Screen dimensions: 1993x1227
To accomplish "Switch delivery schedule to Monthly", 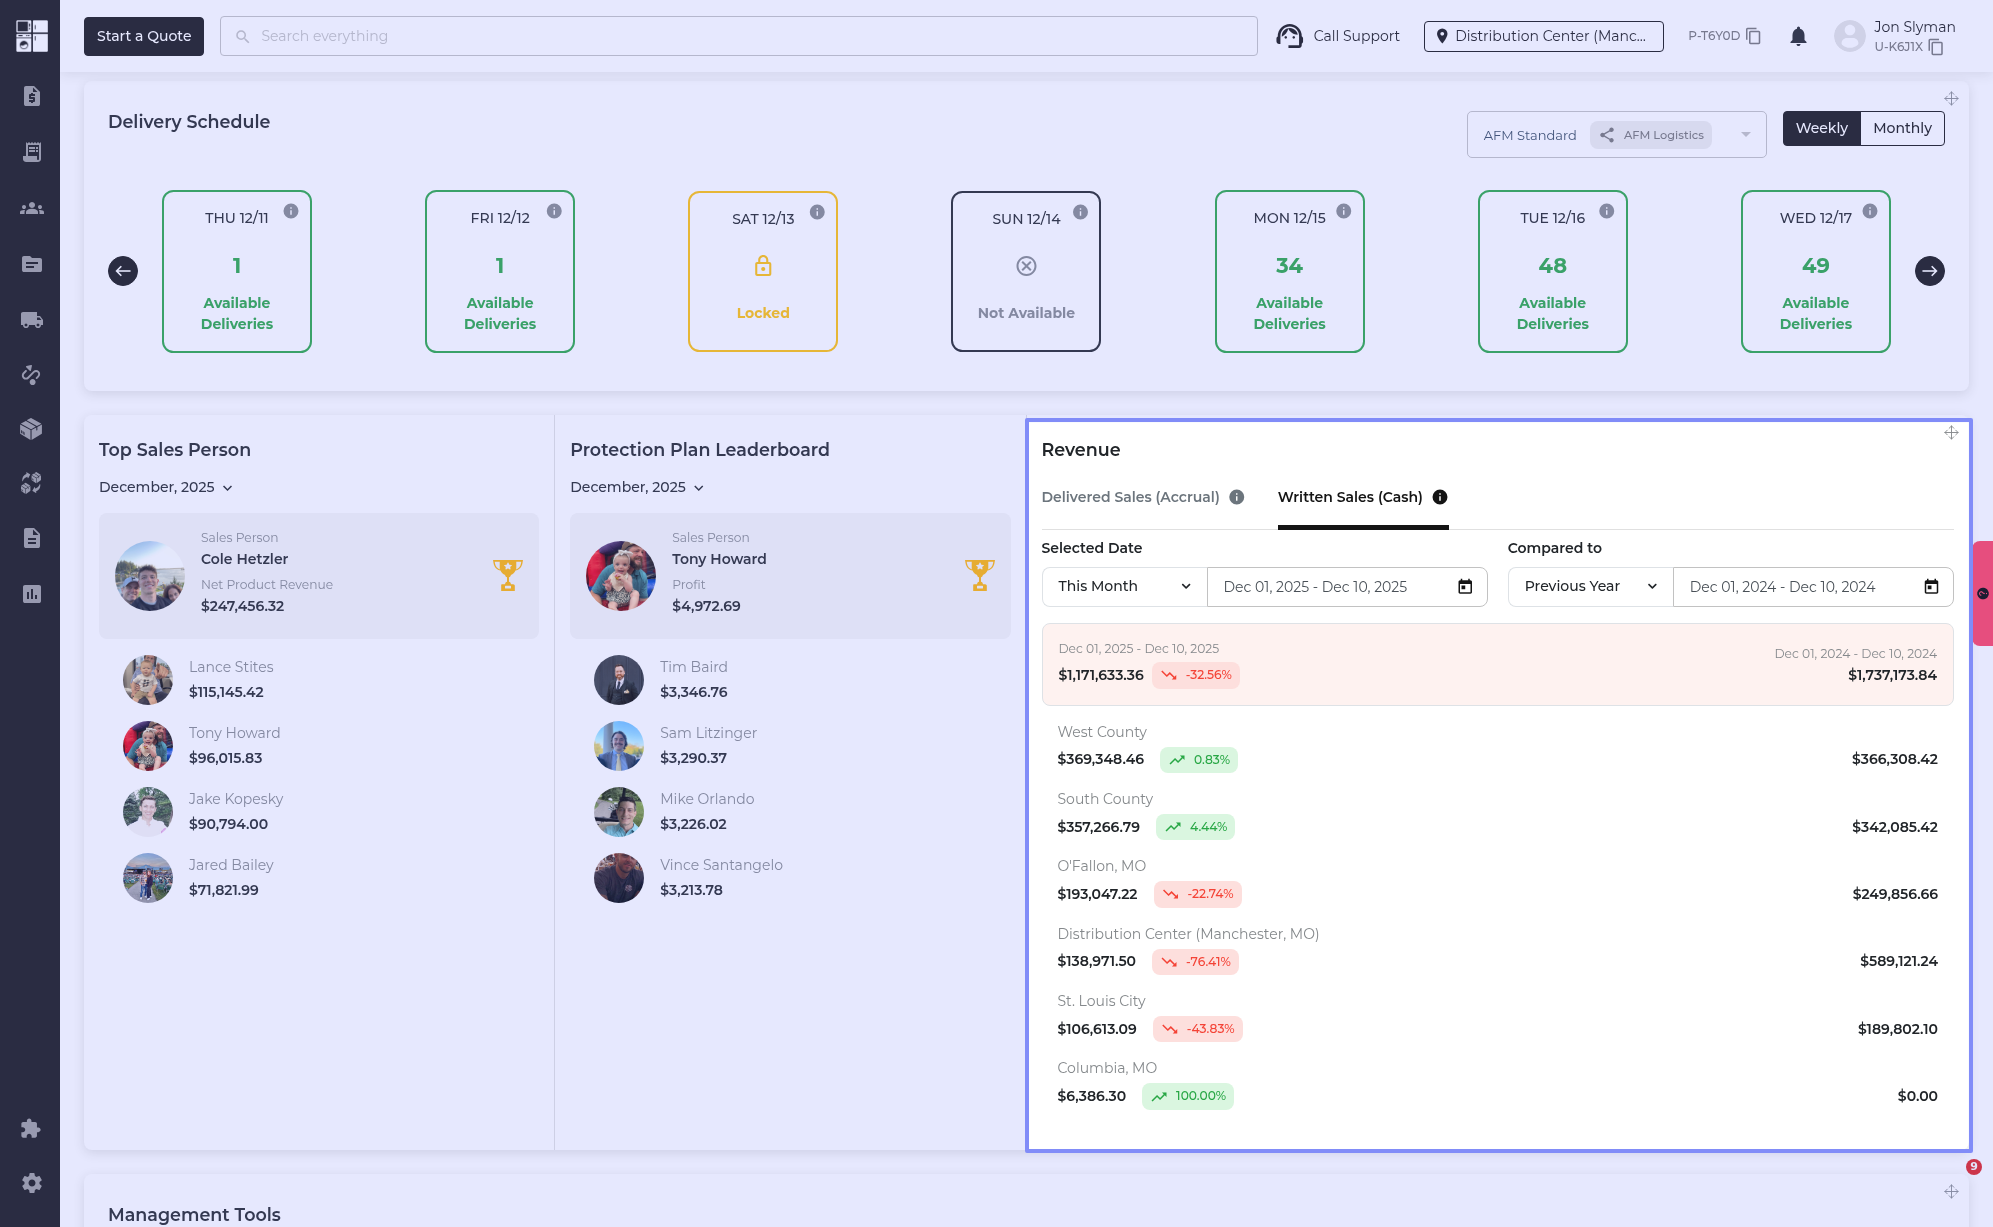I will [x=1902, y=128].
